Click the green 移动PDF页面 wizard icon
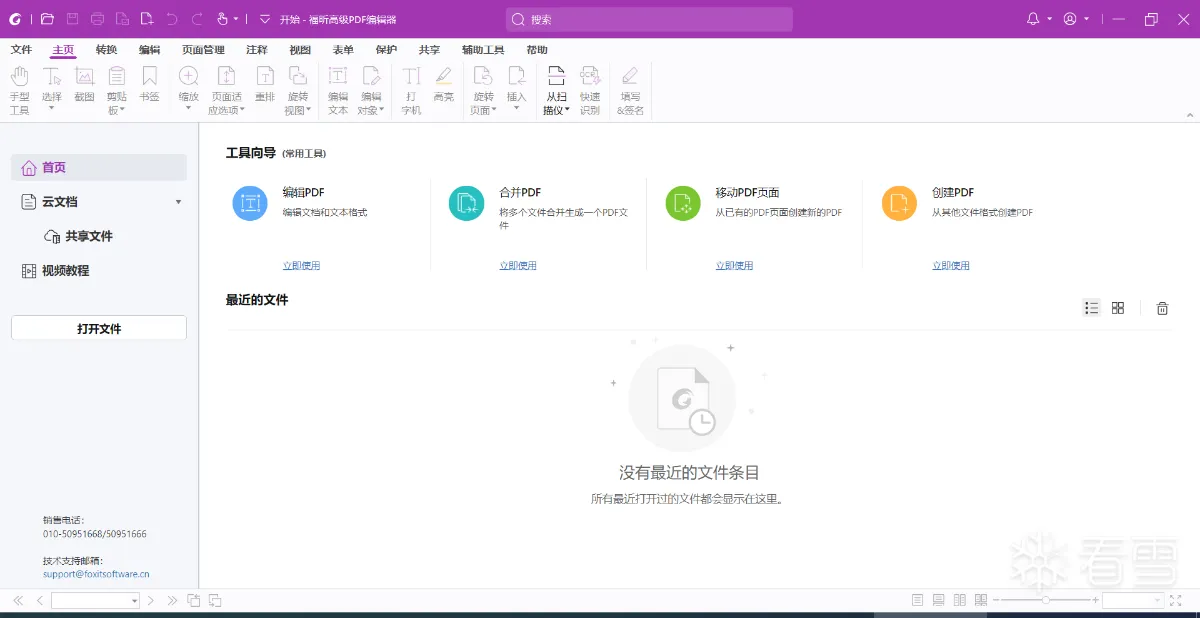Image resolution: width=1200 pixels, height=618 pixels. pyautogui.click(x=683, y=203)
